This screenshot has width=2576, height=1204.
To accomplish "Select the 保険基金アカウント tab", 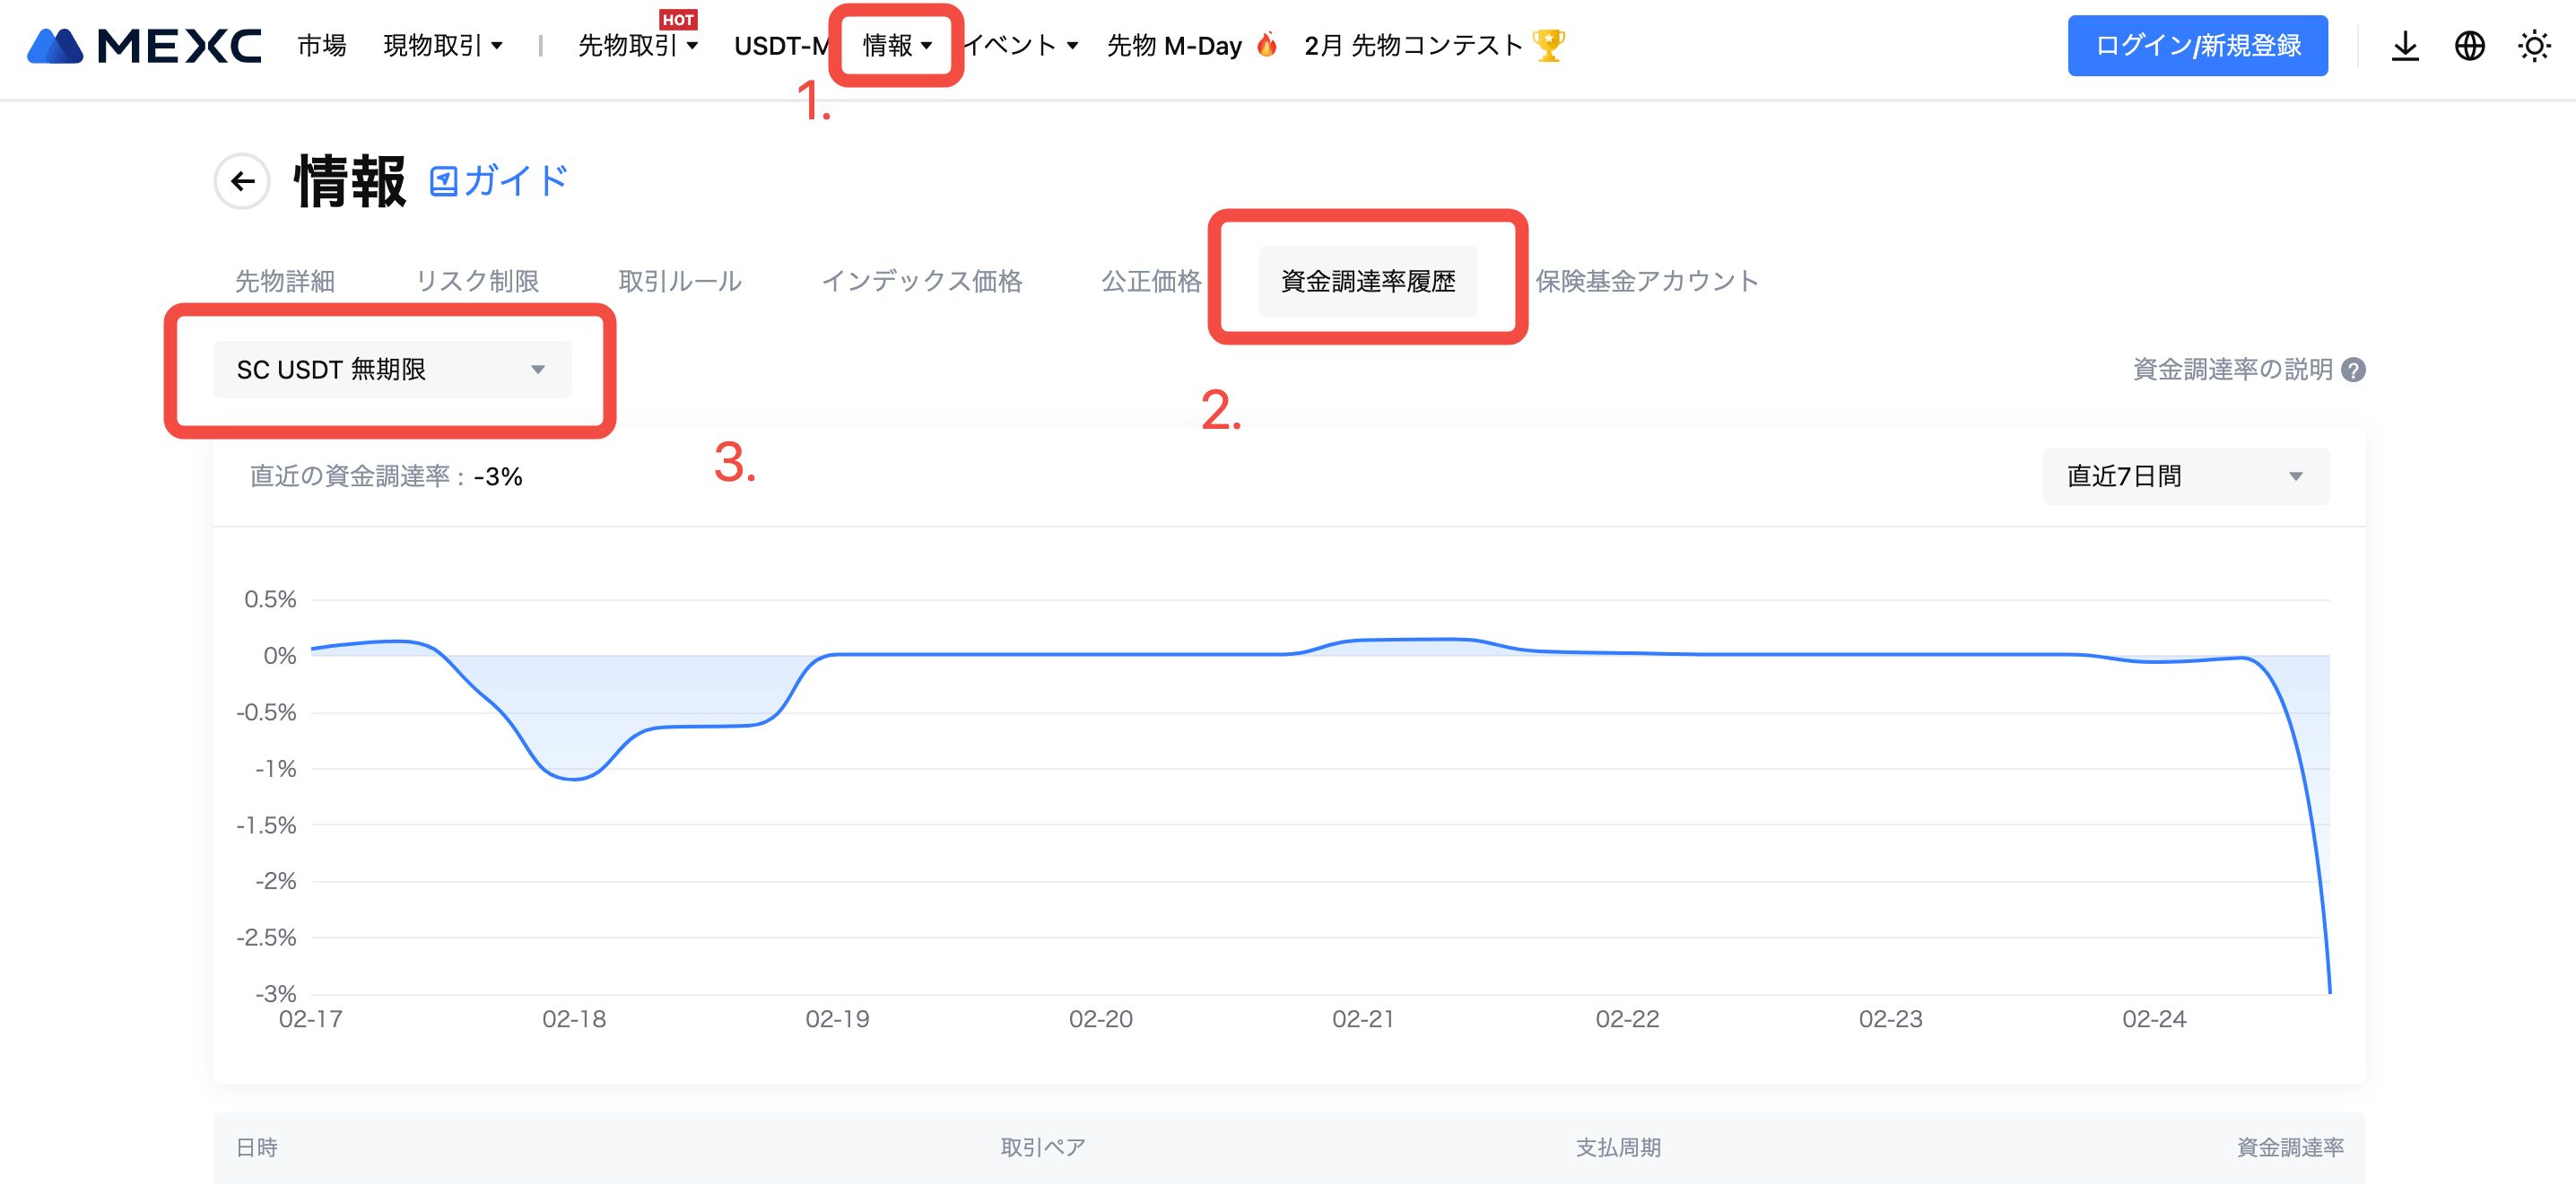I will click(x=1646, y=281).
